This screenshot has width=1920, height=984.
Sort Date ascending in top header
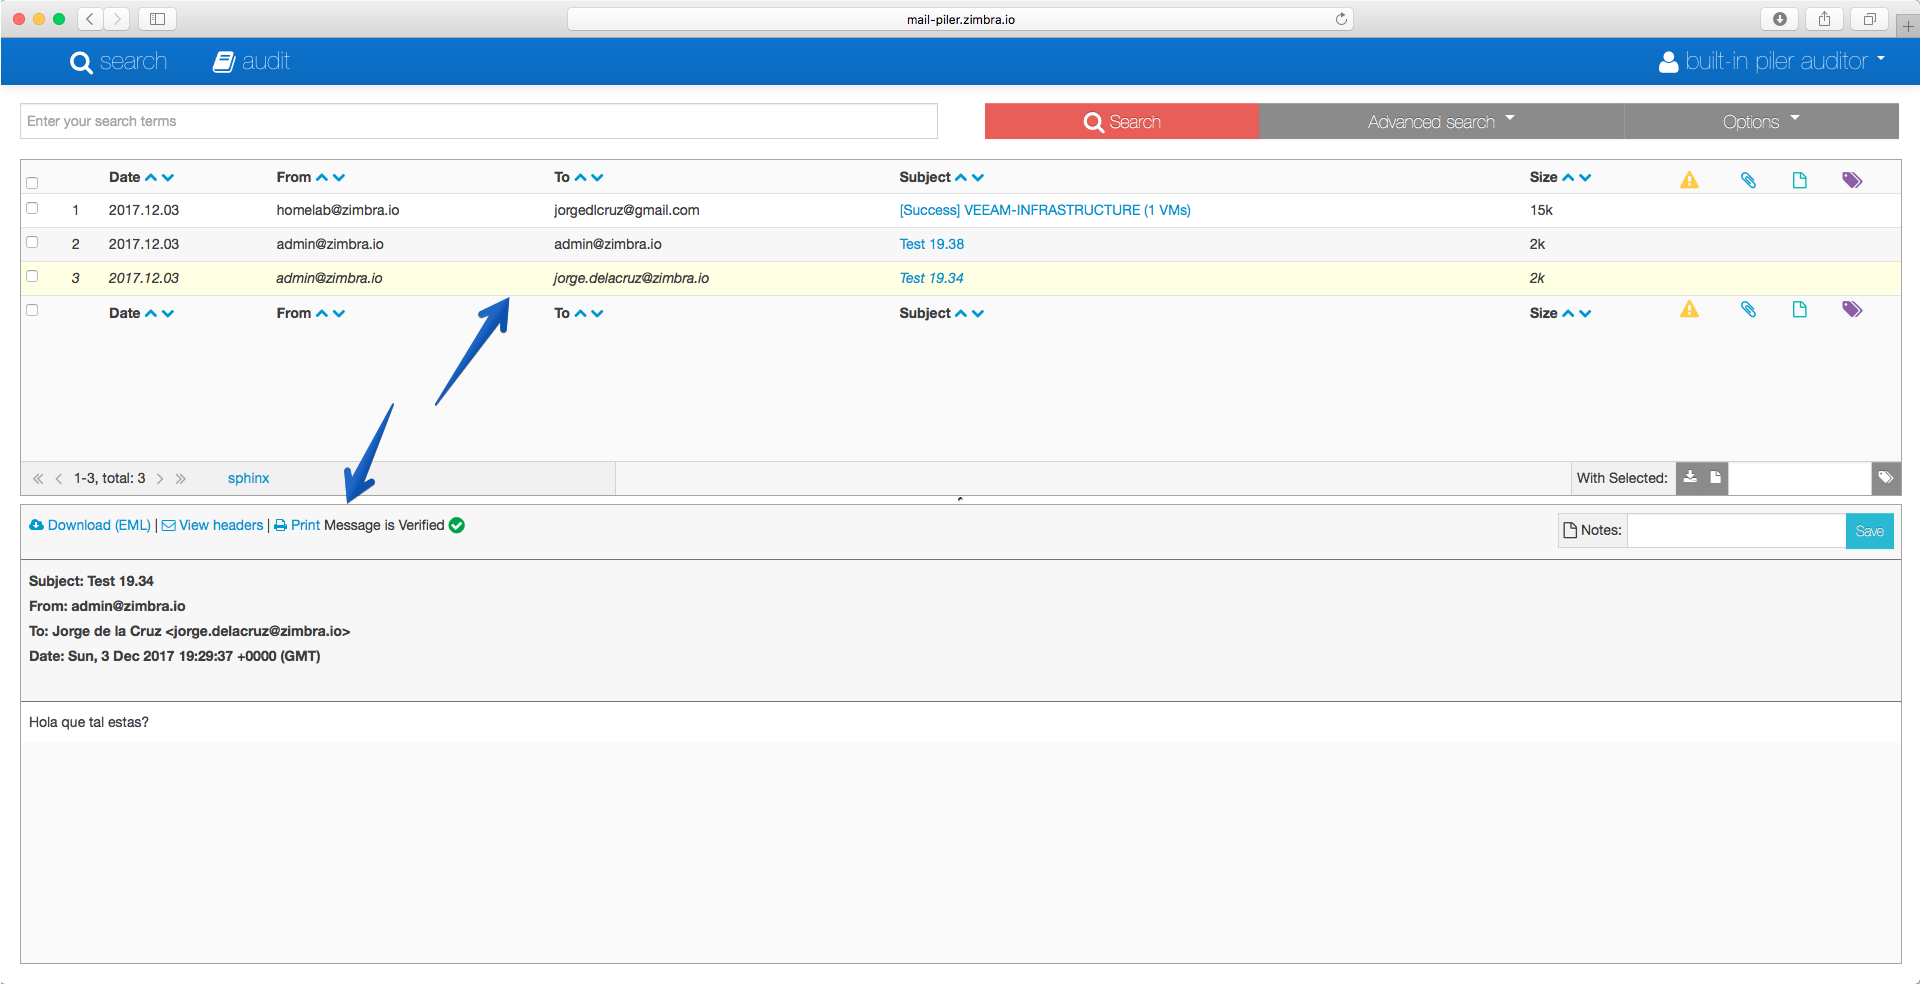(151, 177)
